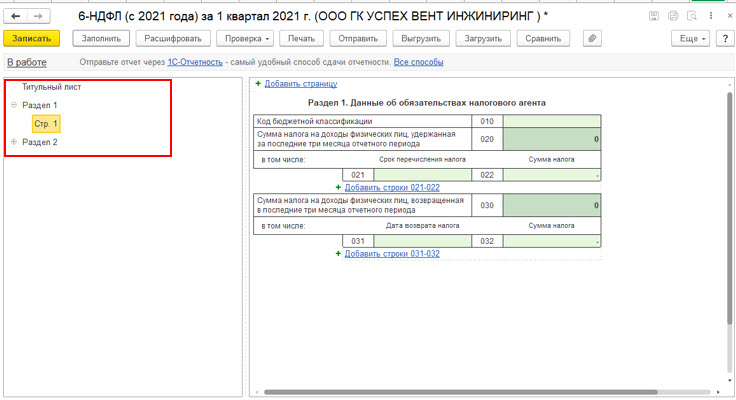Click the Дата возврата налога column header

(422, 225)
